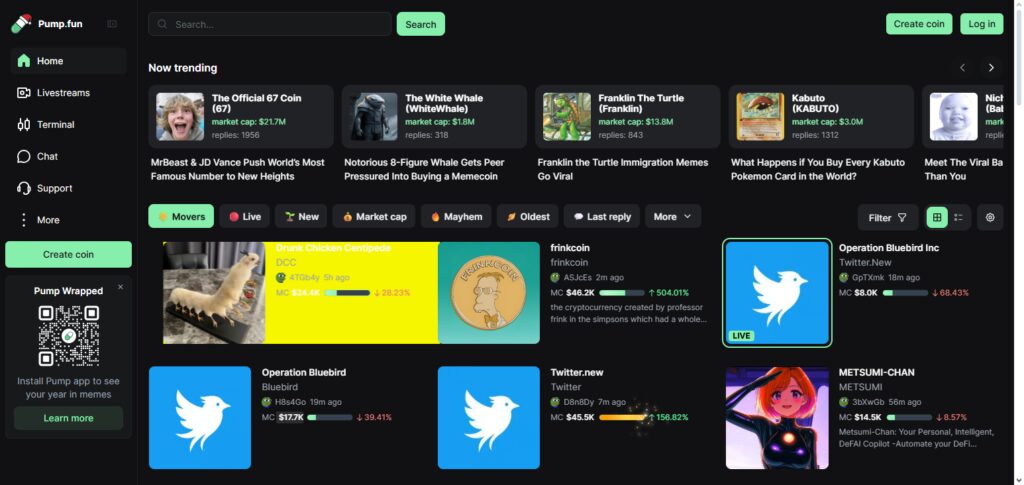
Task: Select the Live tab
Action: [x=245, y=217]
